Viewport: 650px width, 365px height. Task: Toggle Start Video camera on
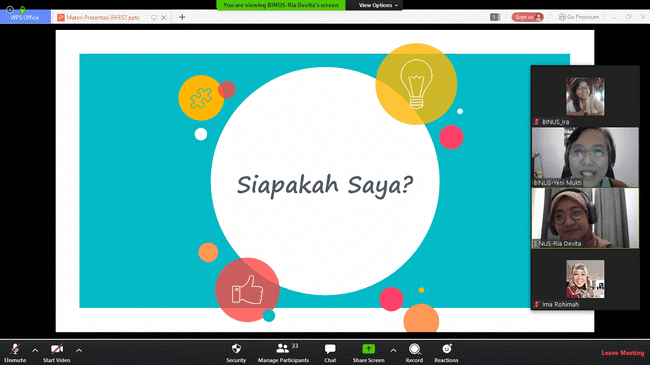coord(57,353)
